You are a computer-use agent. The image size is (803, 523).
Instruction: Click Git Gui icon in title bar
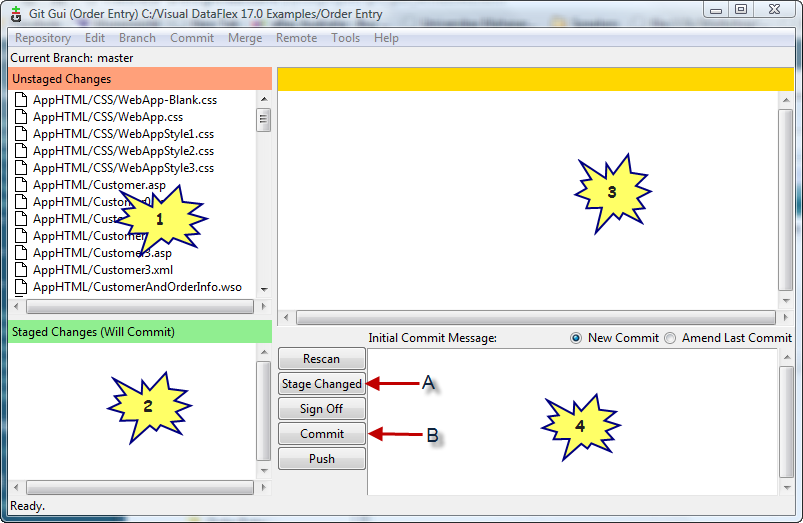click(x=15, y=11)
